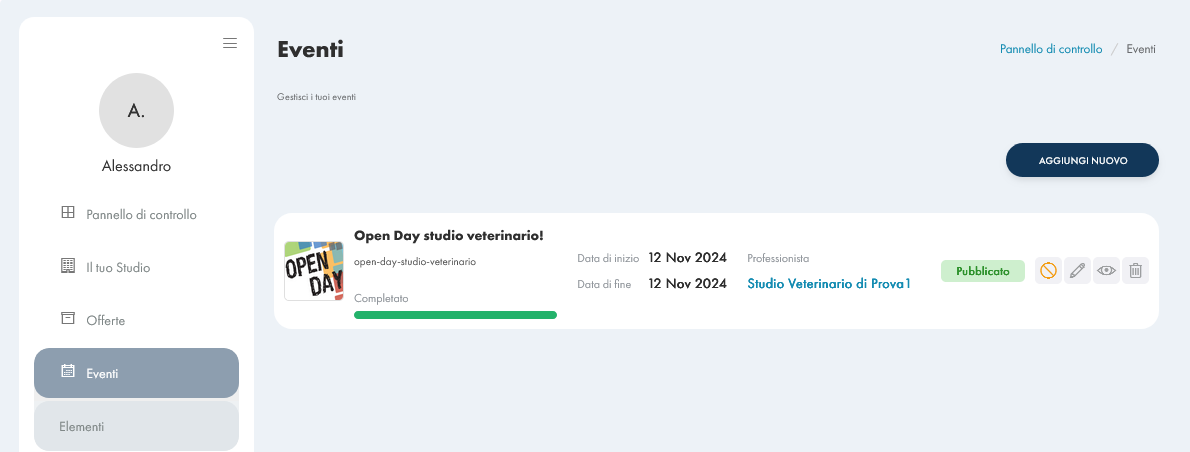
Task: Open Studio Veterinario di Prova1 link
Action: tap(829, 284)
